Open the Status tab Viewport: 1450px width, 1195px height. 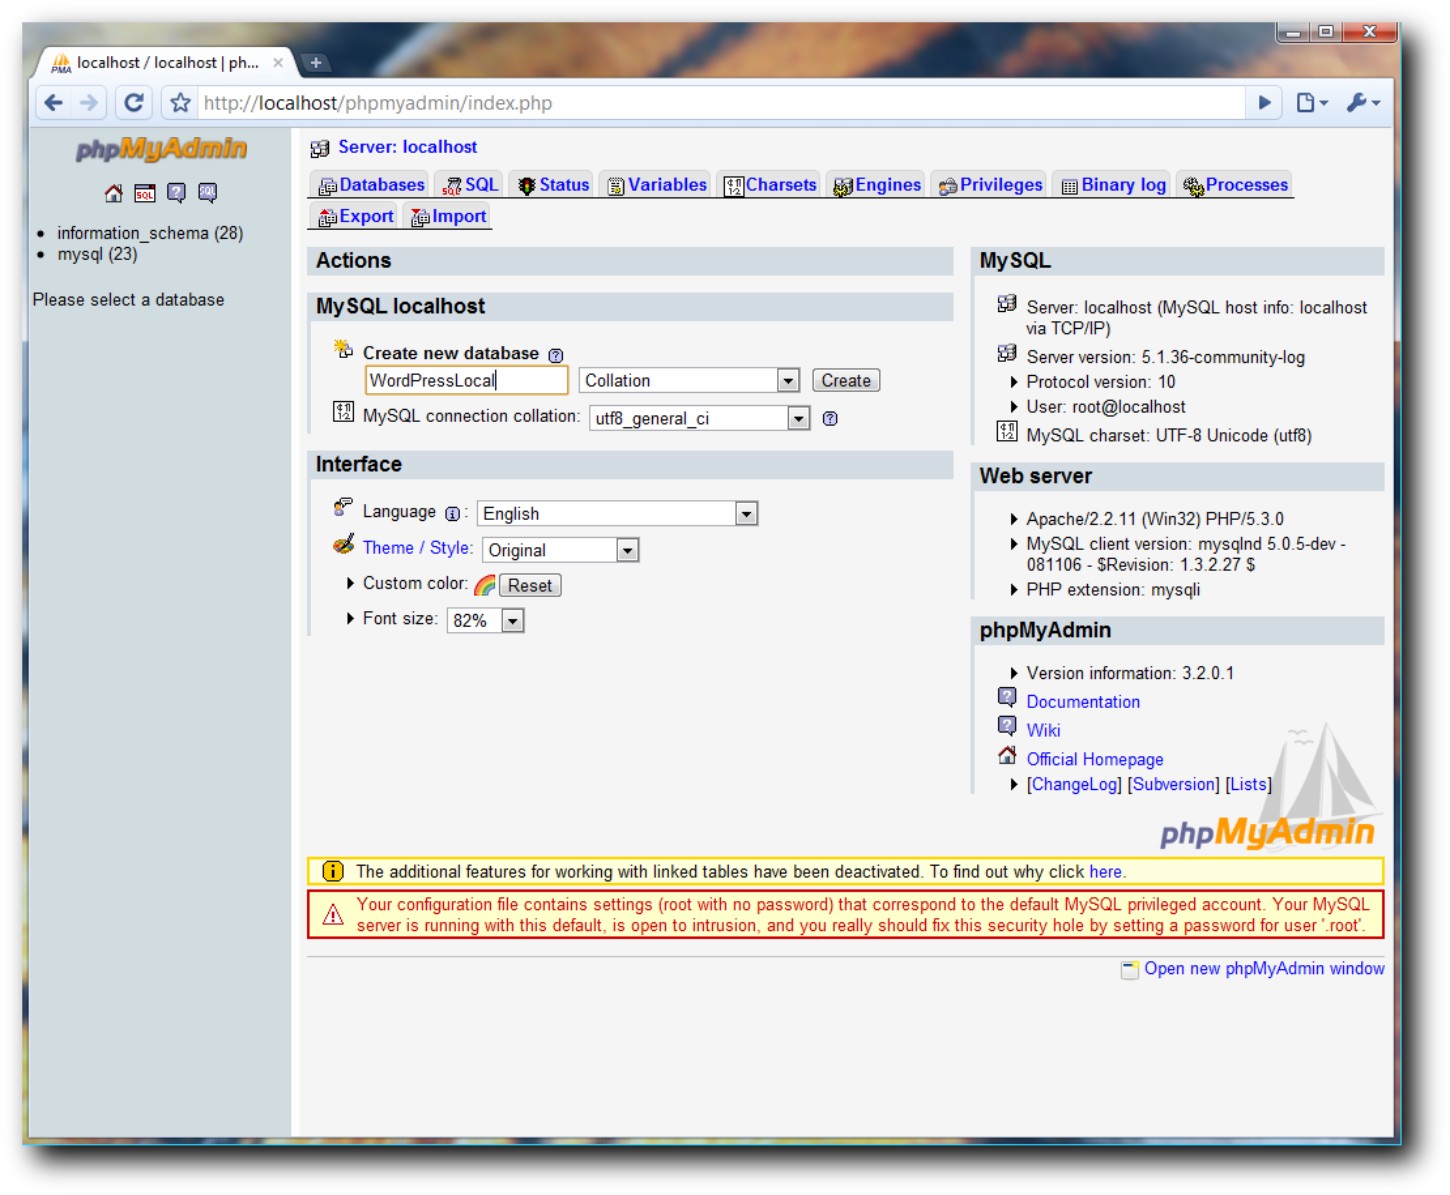[553, 185]
